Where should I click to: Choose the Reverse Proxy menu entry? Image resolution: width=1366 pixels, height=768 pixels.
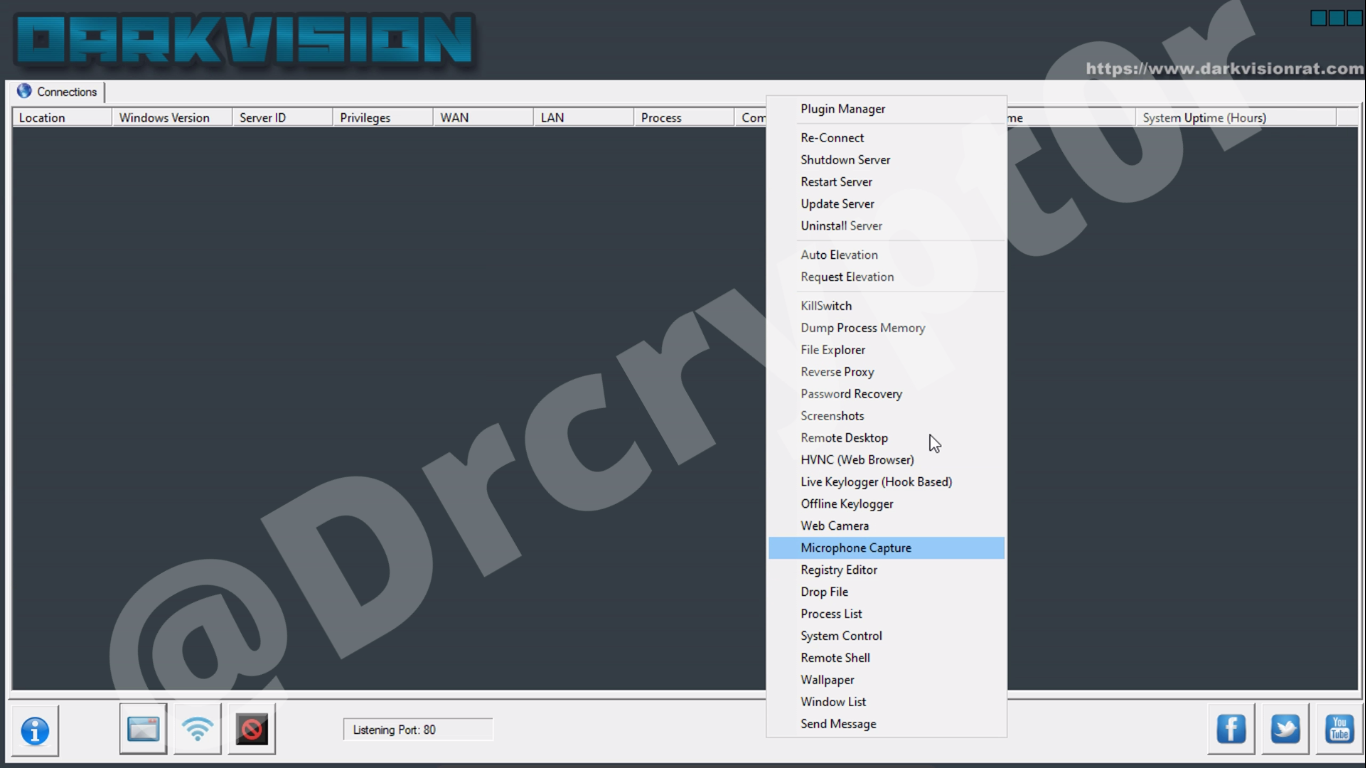(x=886, y=372)
